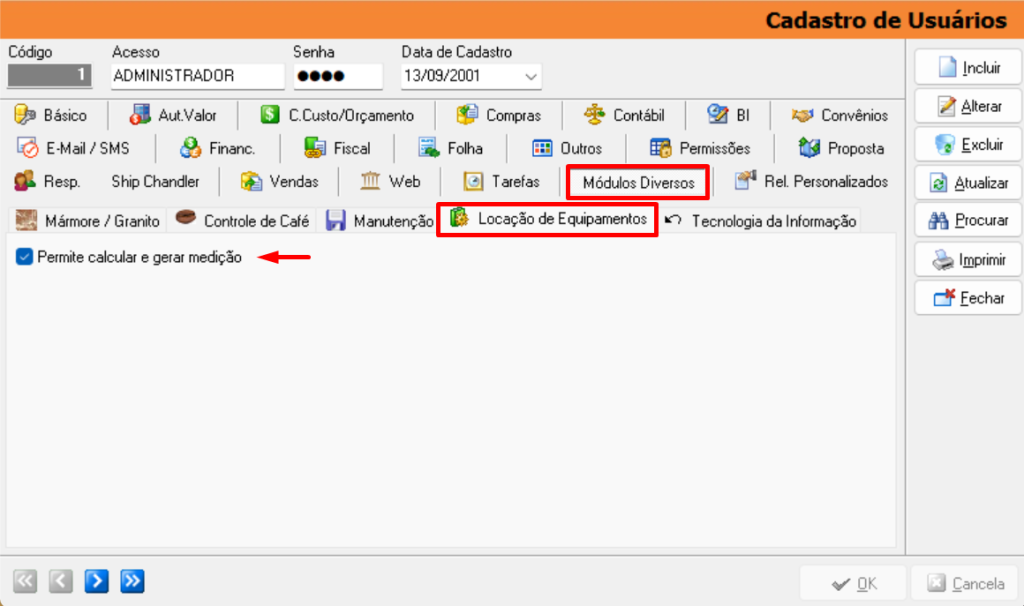Click the Alterar button
The width and height of the screenshot is (1024, 606).
967,106
